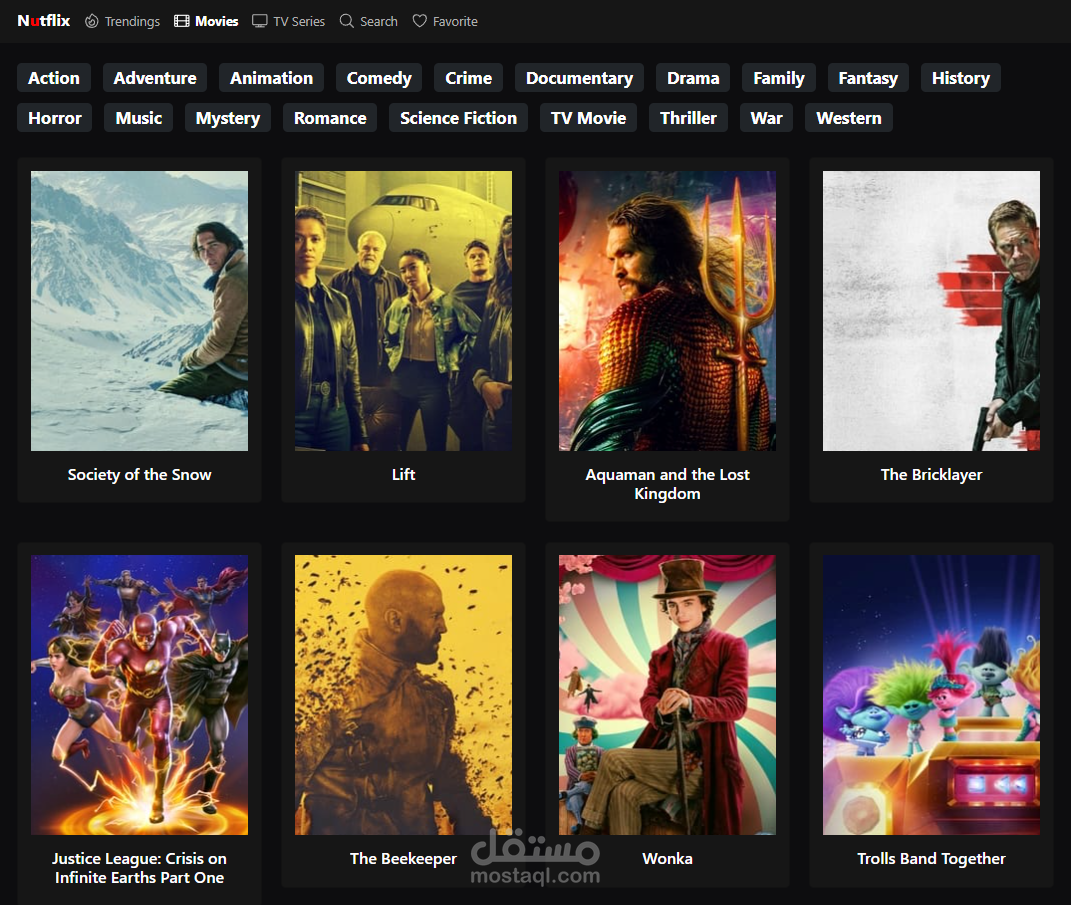This screenshot has height=905, width=1071.
Task: Click the "Society of the Snow" title
Action: [x=139, y=475]
